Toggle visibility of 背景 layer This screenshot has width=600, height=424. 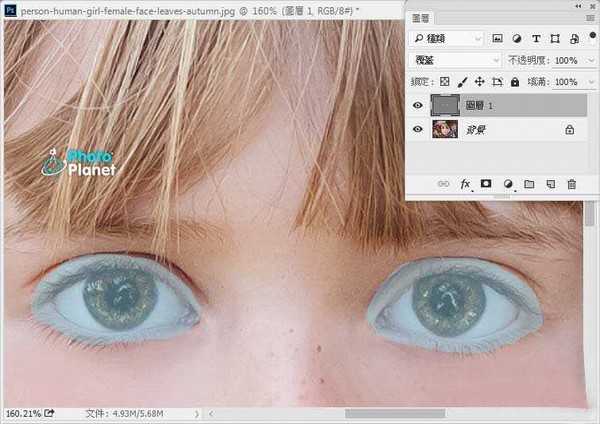point(418,129)
